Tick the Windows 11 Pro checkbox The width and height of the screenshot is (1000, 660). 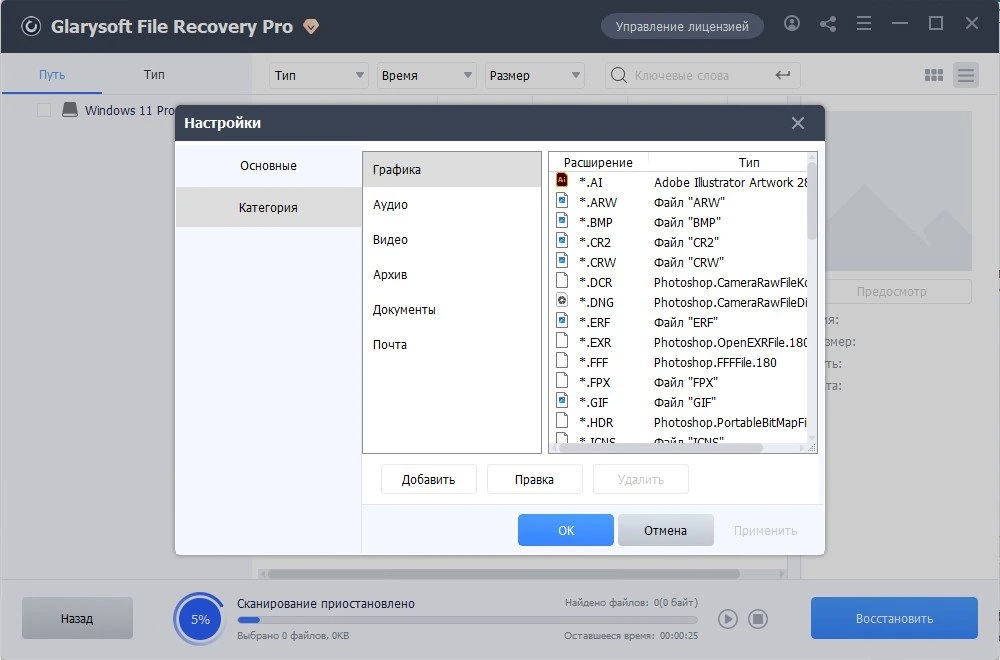pyautogui.click(x=44, y=110)
